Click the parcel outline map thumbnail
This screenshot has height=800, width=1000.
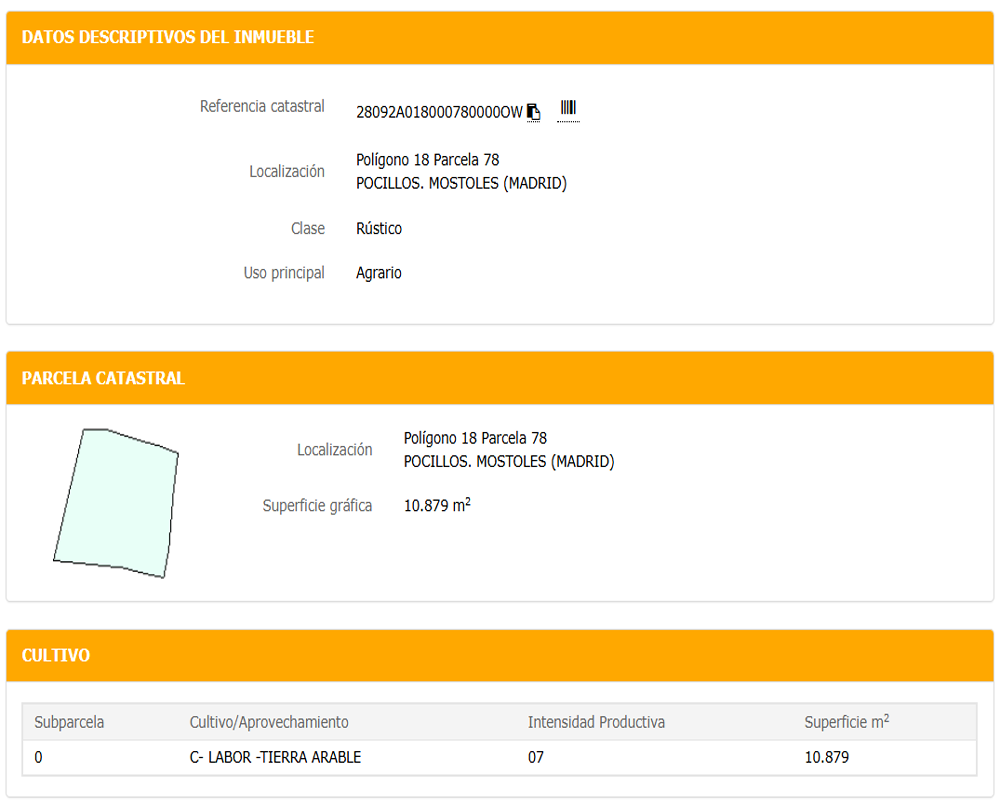[116, 503]
